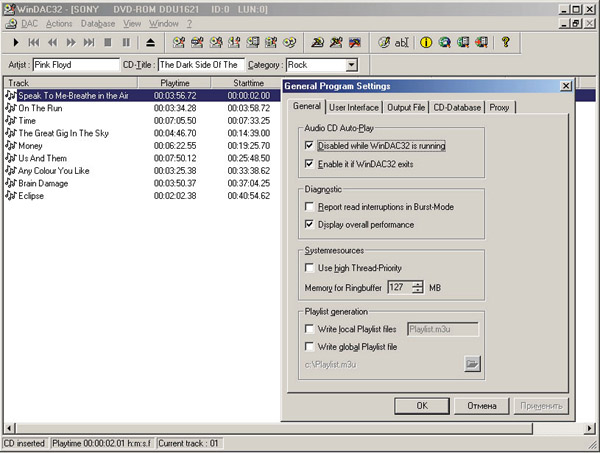Select 'Speak To Me-Breathe in the Air' track
The height and width of the screenshot is (453, 600).
(x=73, y=95)
